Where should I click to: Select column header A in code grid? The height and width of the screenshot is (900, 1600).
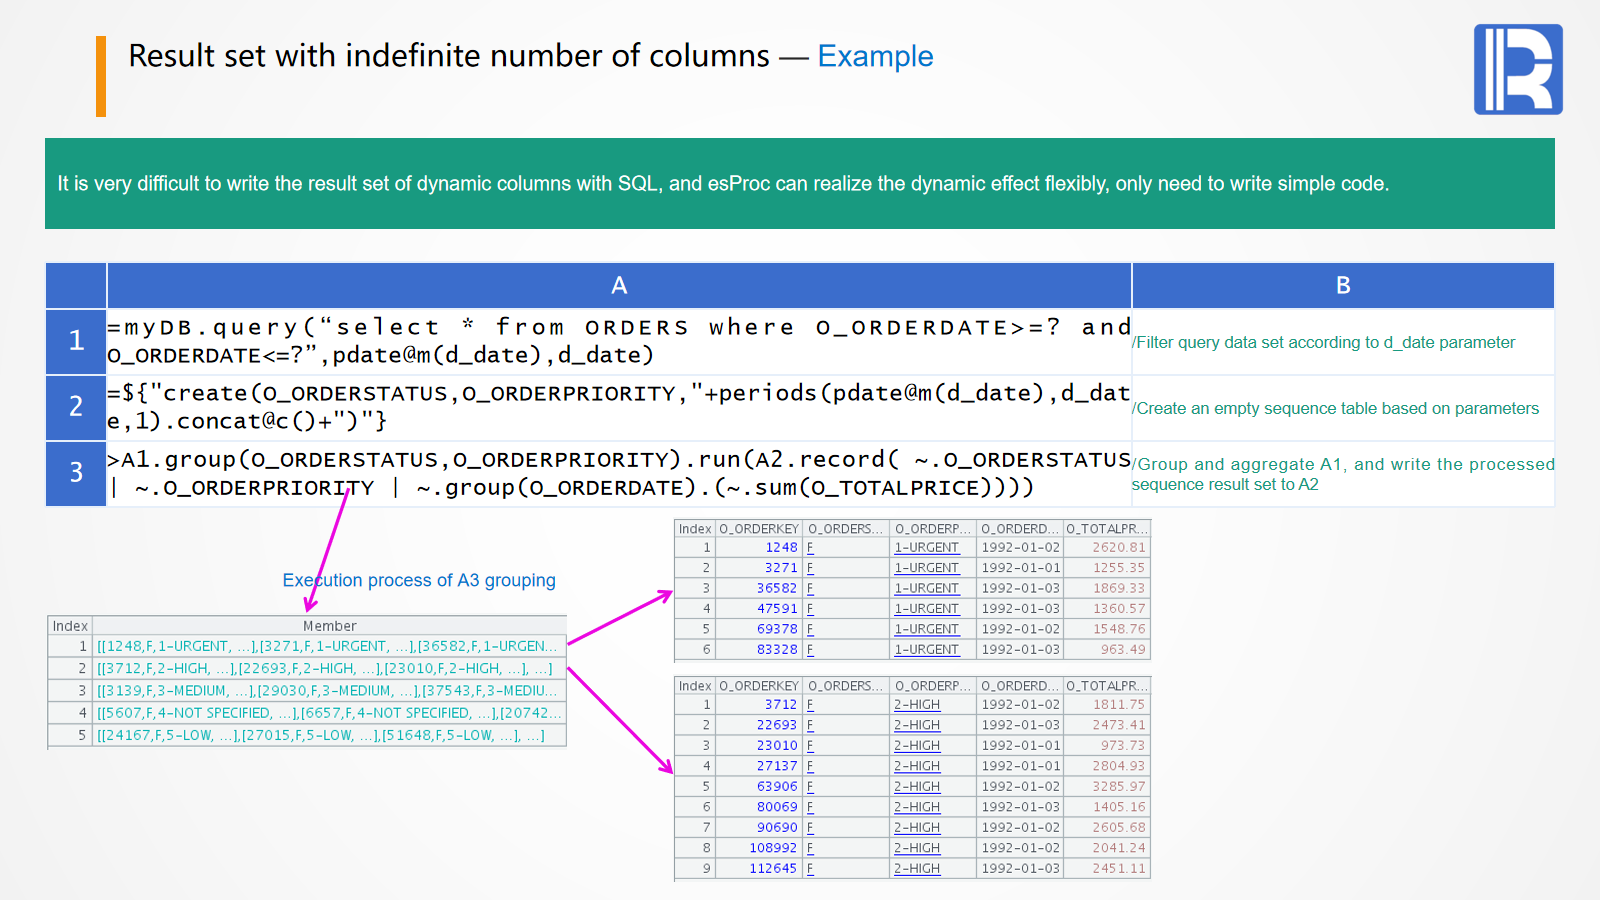pos(619,286)
